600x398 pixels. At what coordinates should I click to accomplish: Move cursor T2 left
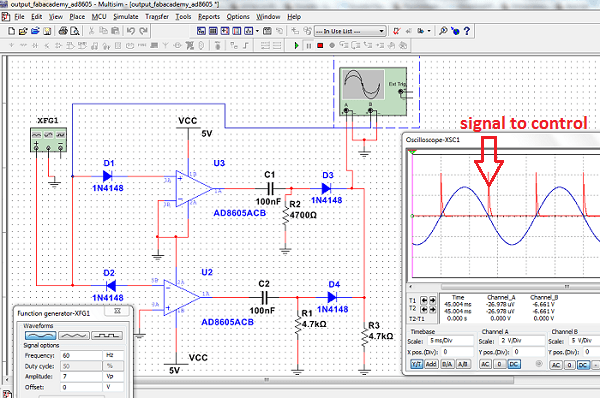point(424,309)
